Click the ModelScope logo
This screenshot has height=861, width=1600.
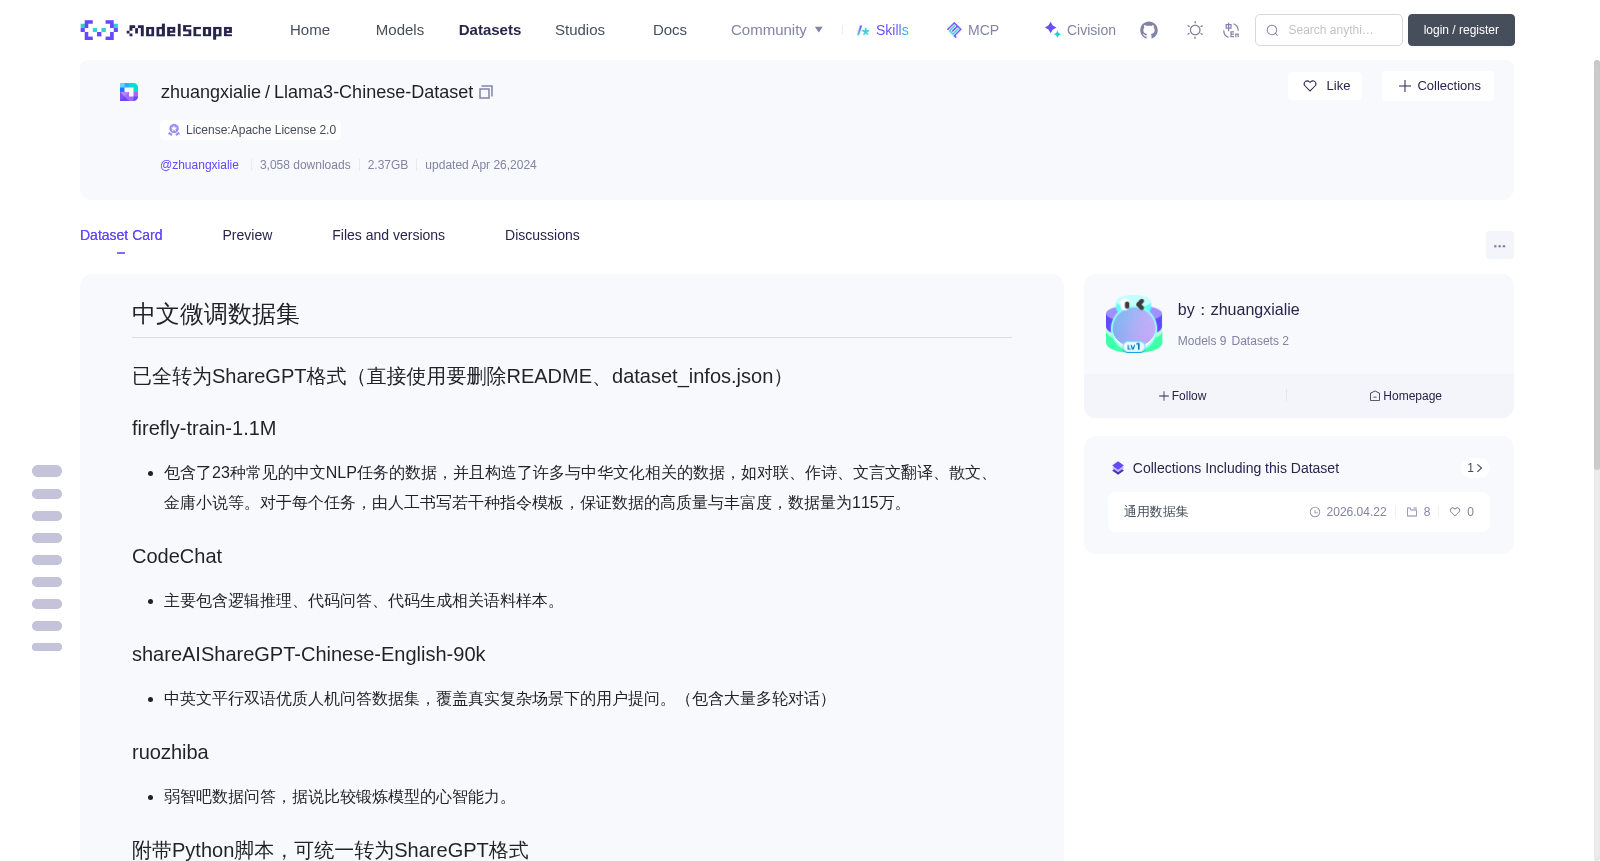pyautogui.click(x=157, y=30)
